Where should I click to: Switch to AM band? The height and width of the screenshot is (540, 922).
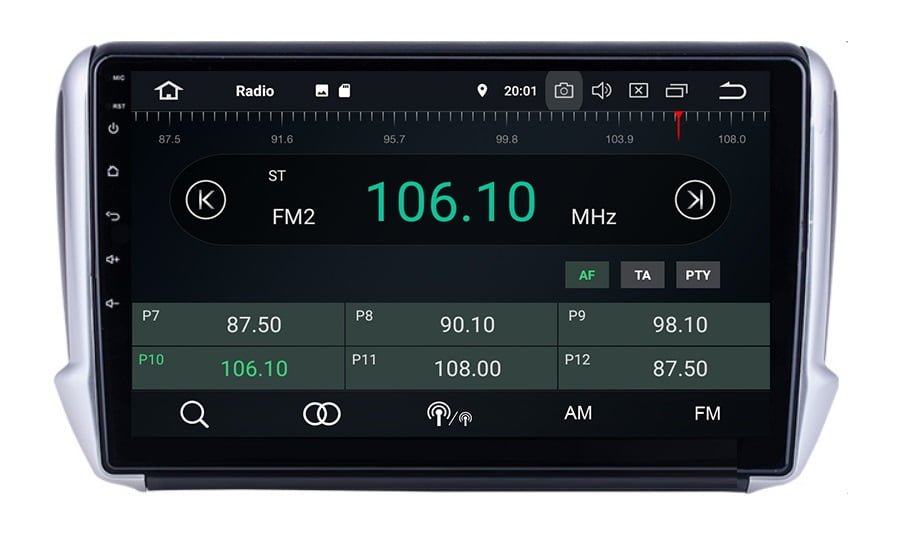pyautogui.click(x=578, y=413)
